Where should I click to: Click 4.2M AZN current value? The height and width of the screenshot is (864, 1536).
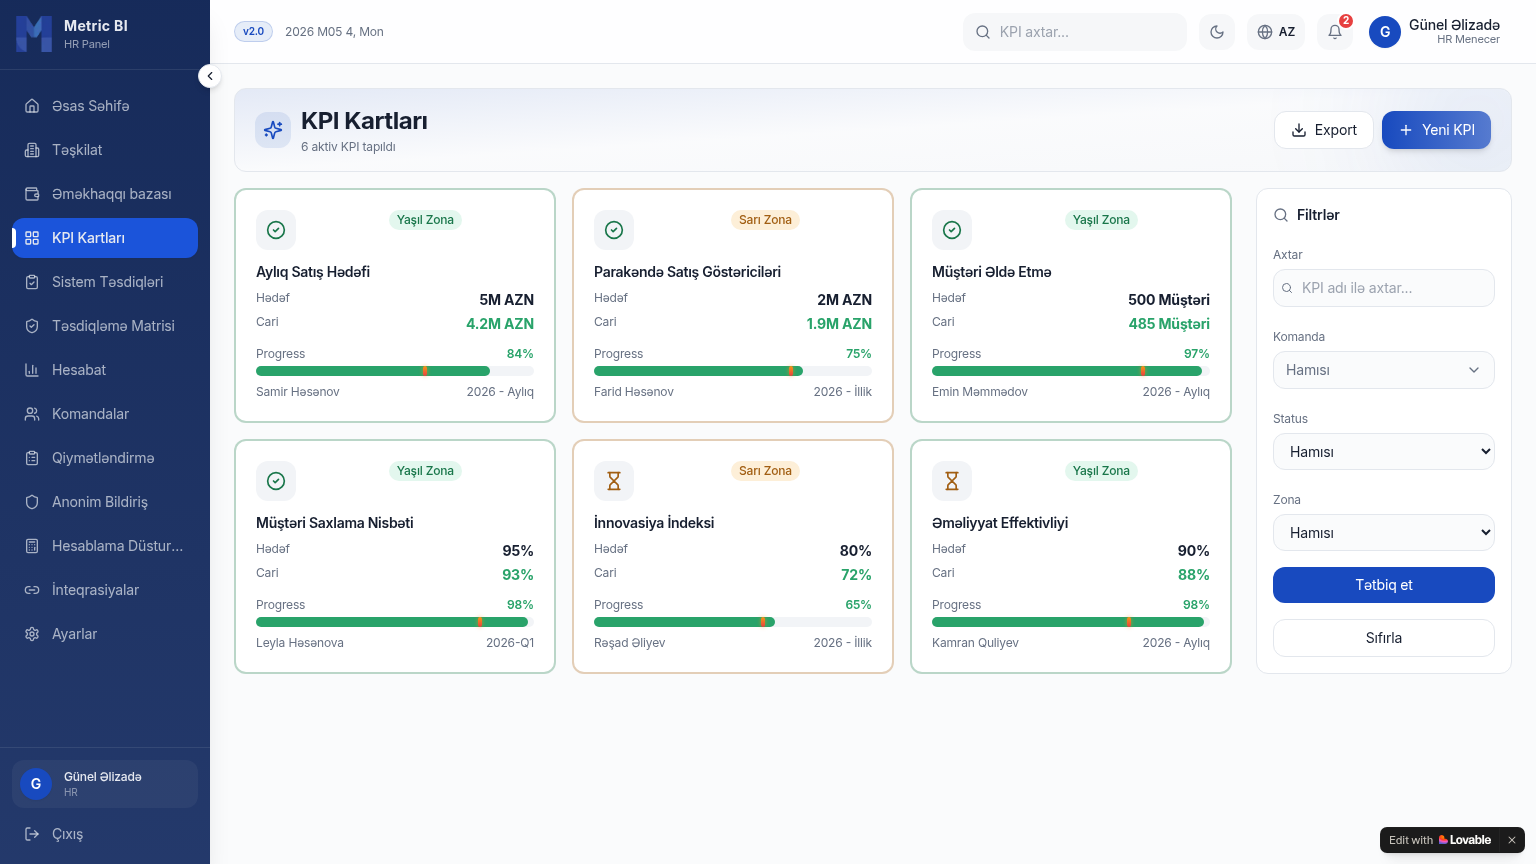tap(500, 324)
